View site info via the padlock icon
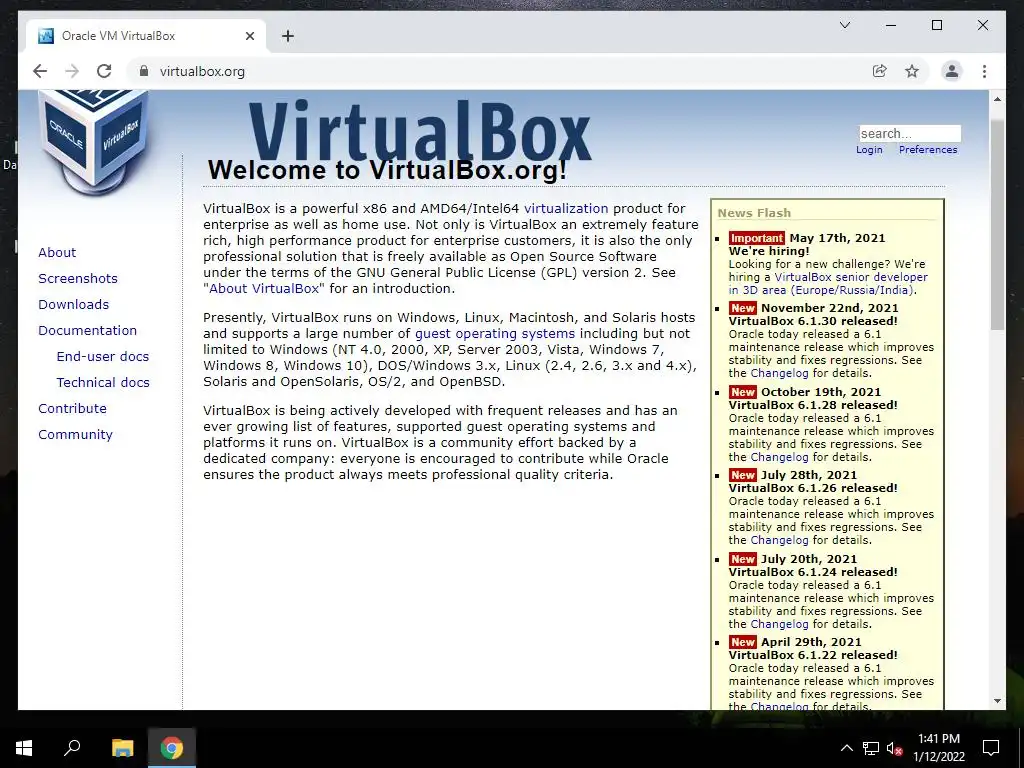The height and width of the screenshot is (768, 1024). coord(144,71)
